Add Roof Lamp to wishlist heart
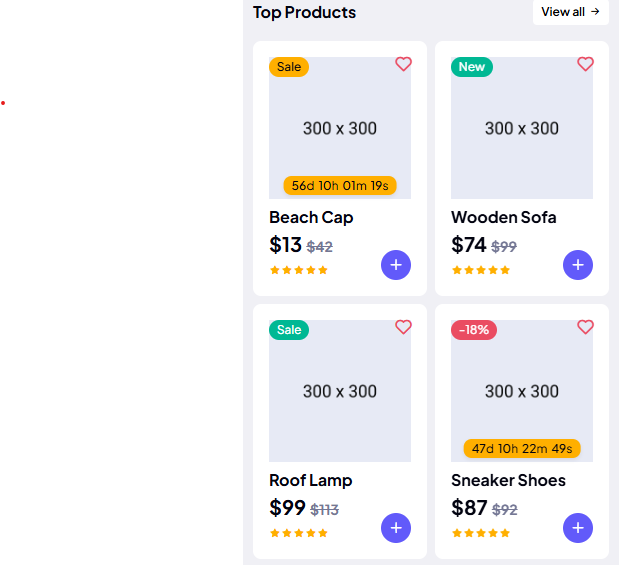Viewport: 619px width, 565px height. (x=403, y=327)
